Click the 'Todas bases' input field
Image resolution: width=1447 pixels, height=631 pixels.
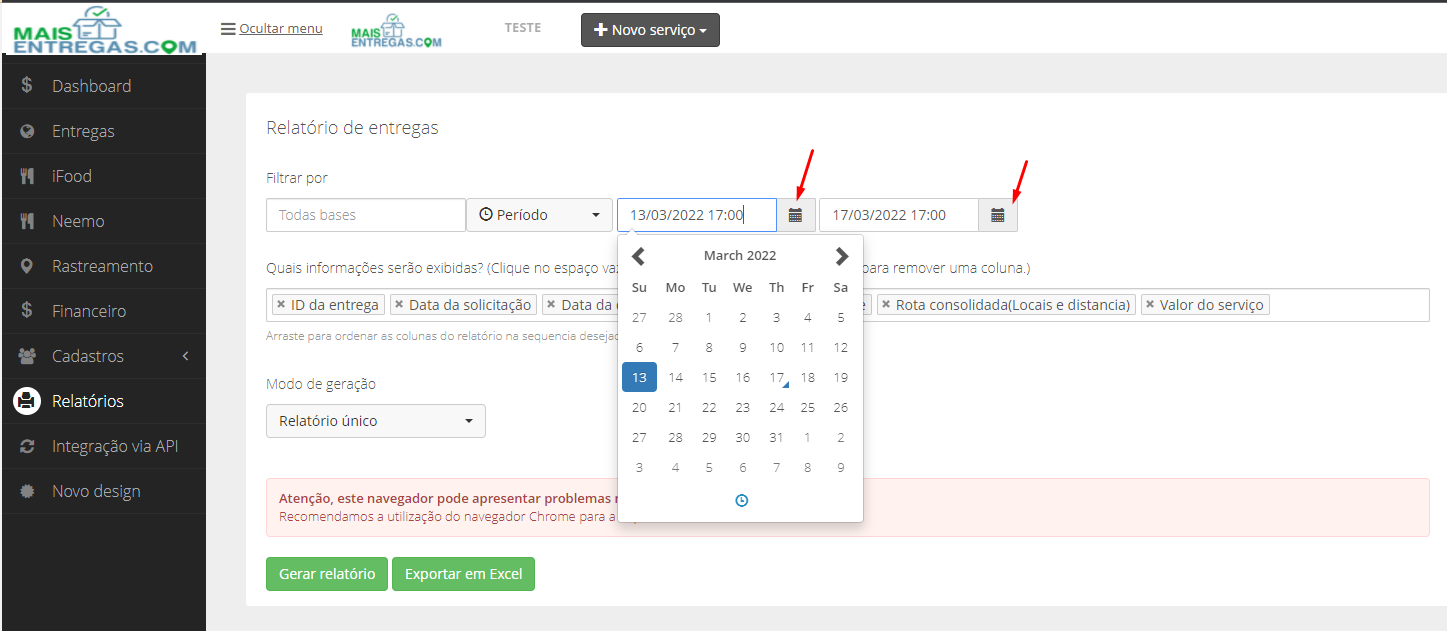[x=366, y=215]
